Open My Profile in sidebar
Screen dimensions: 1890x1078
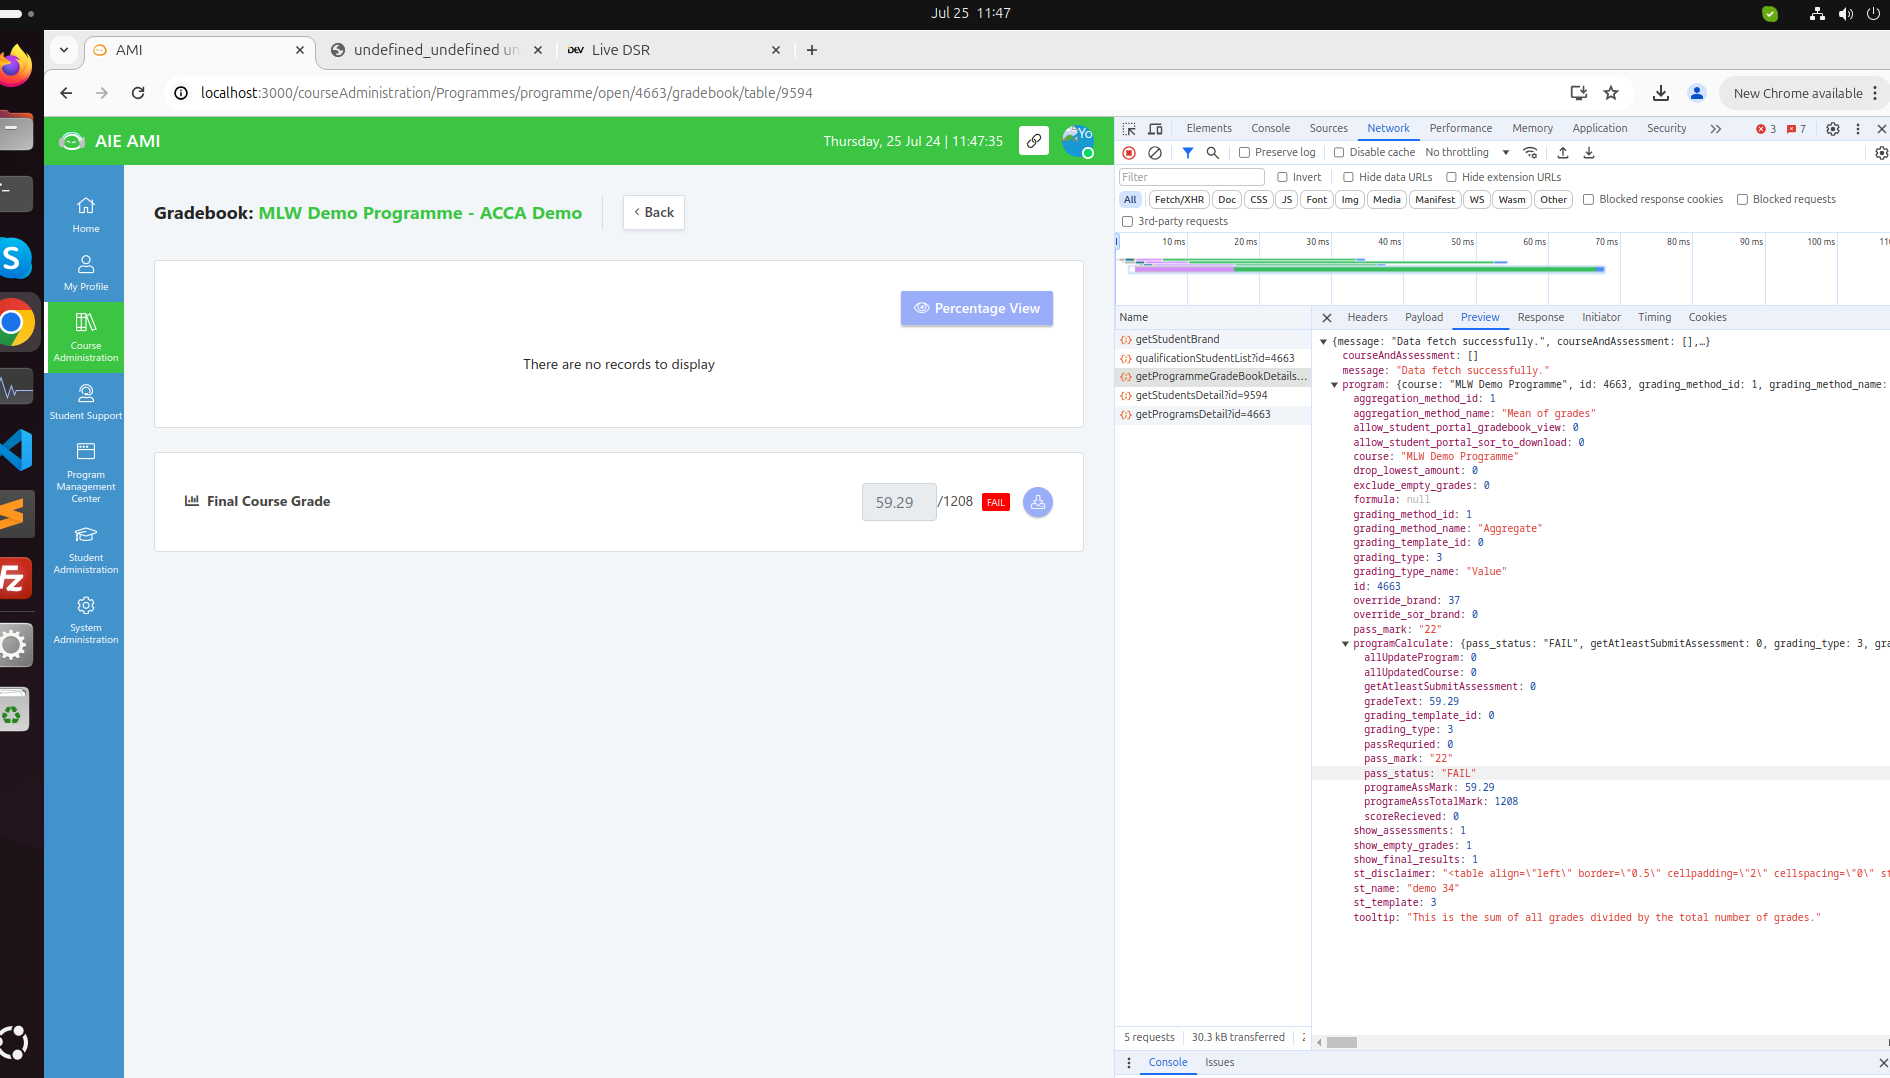tap(86, 272)
